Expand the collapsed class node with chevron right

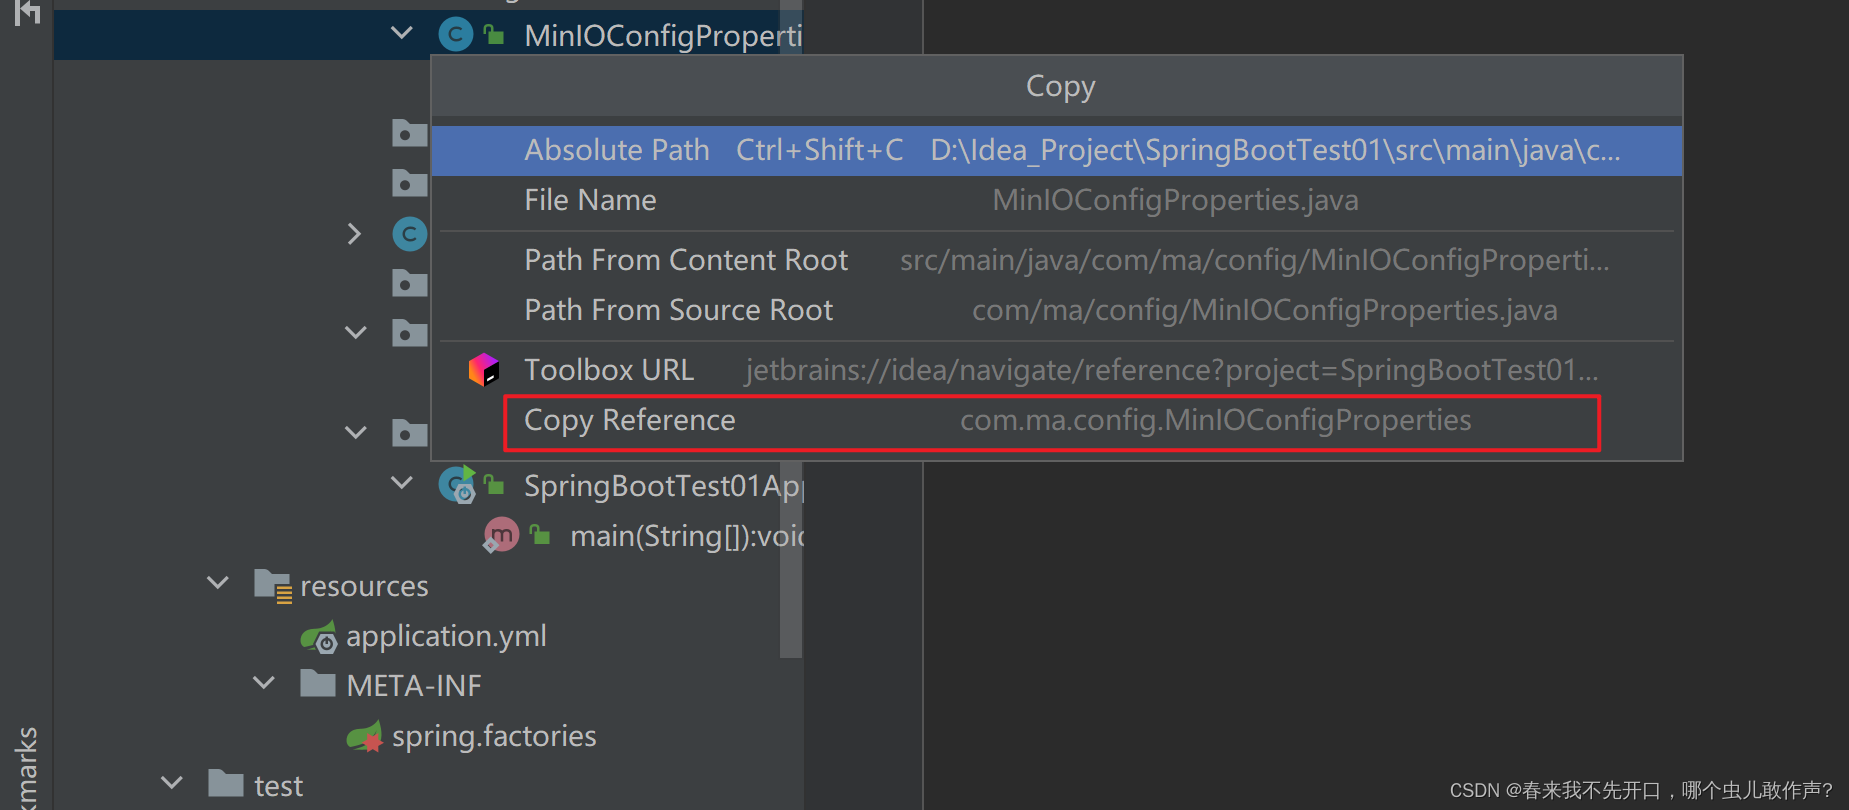(x=354, y=234)
